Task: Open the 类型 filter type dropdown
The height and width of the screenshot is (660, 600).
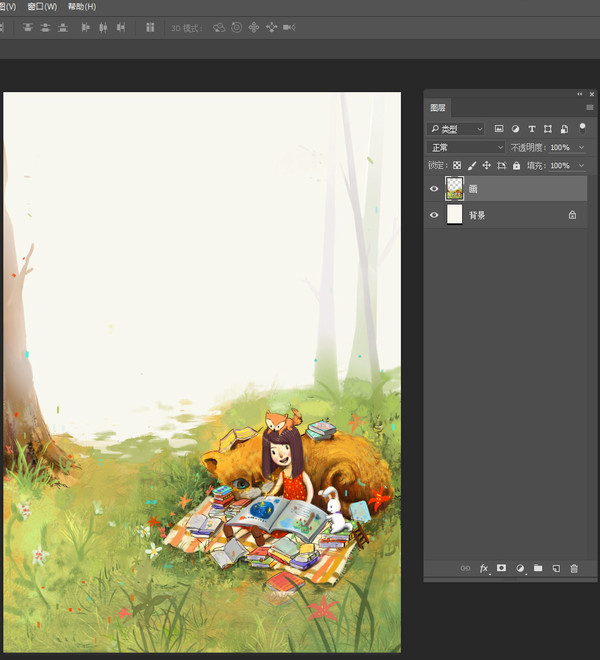Action: pyautogui.click(x=456, y=129)
